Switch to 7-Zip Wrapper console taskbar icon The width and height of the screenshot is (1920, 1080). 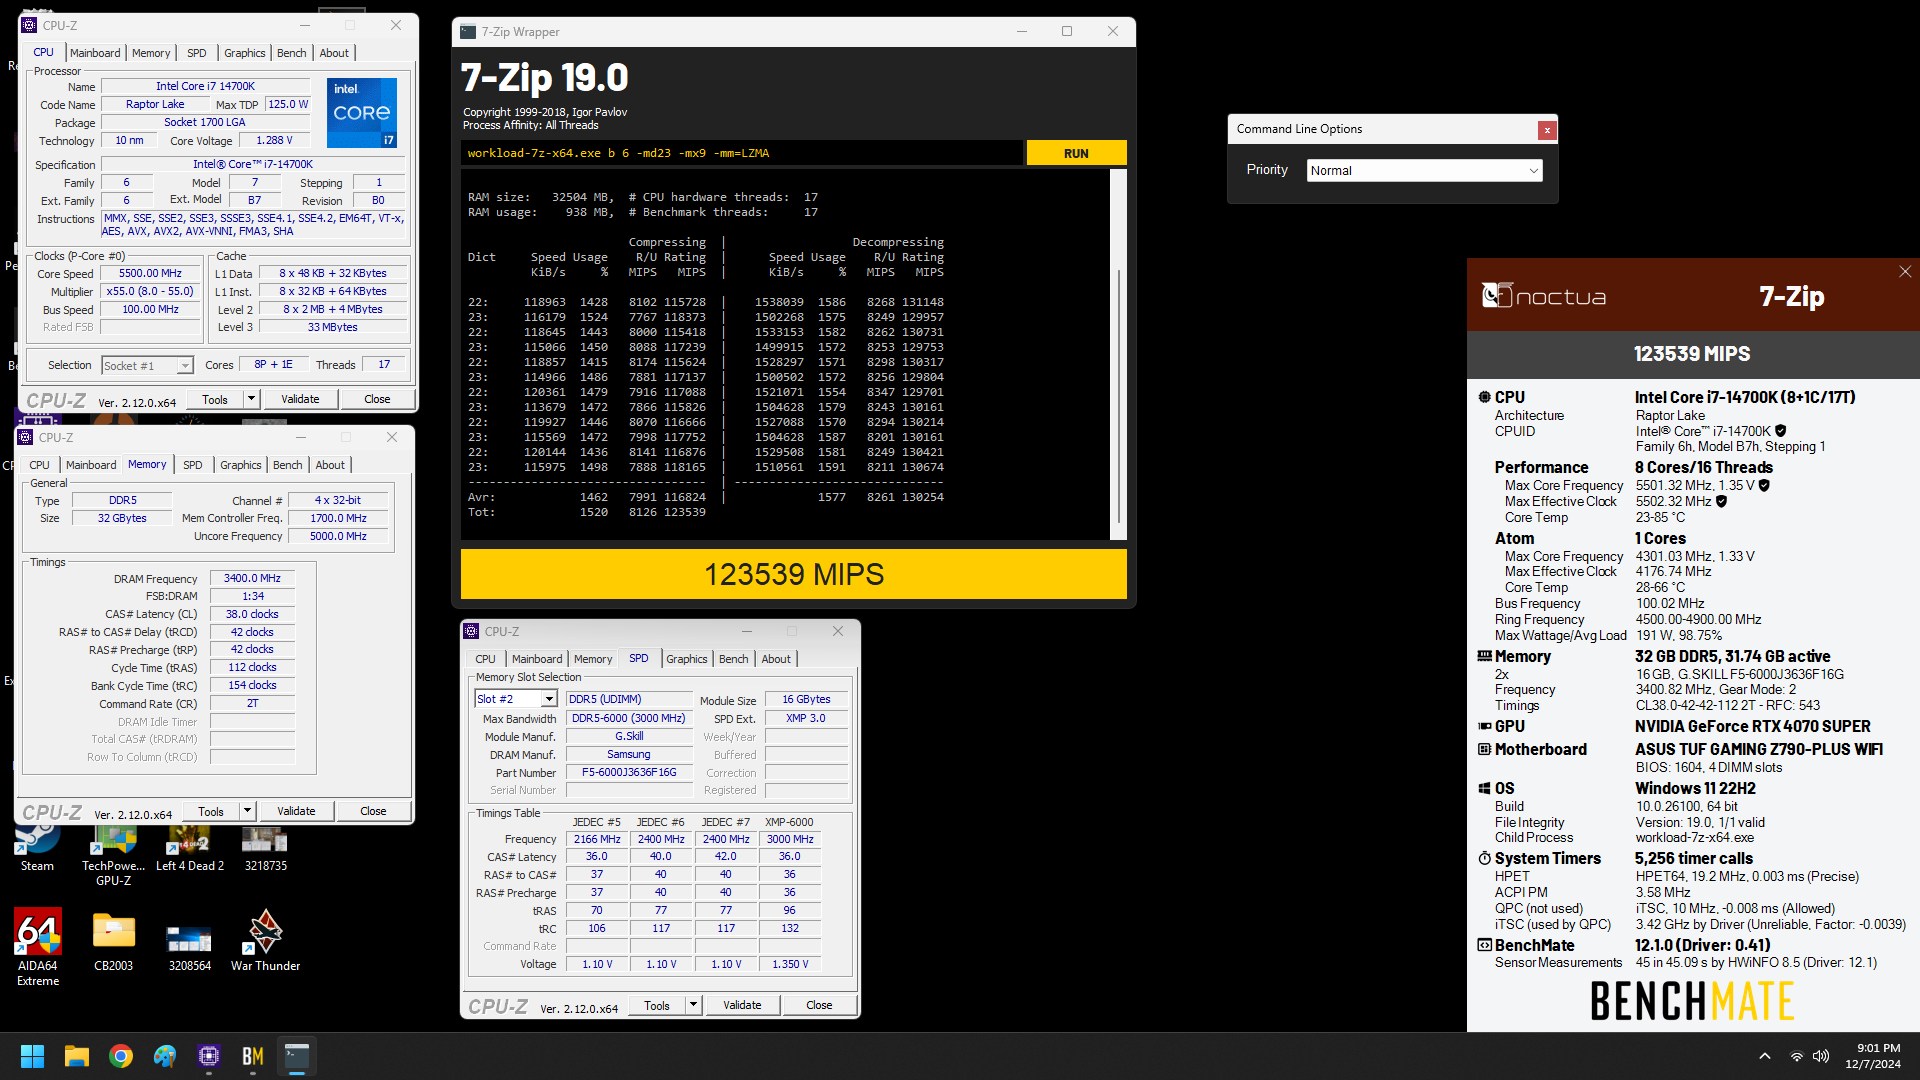coord(297,1056)
